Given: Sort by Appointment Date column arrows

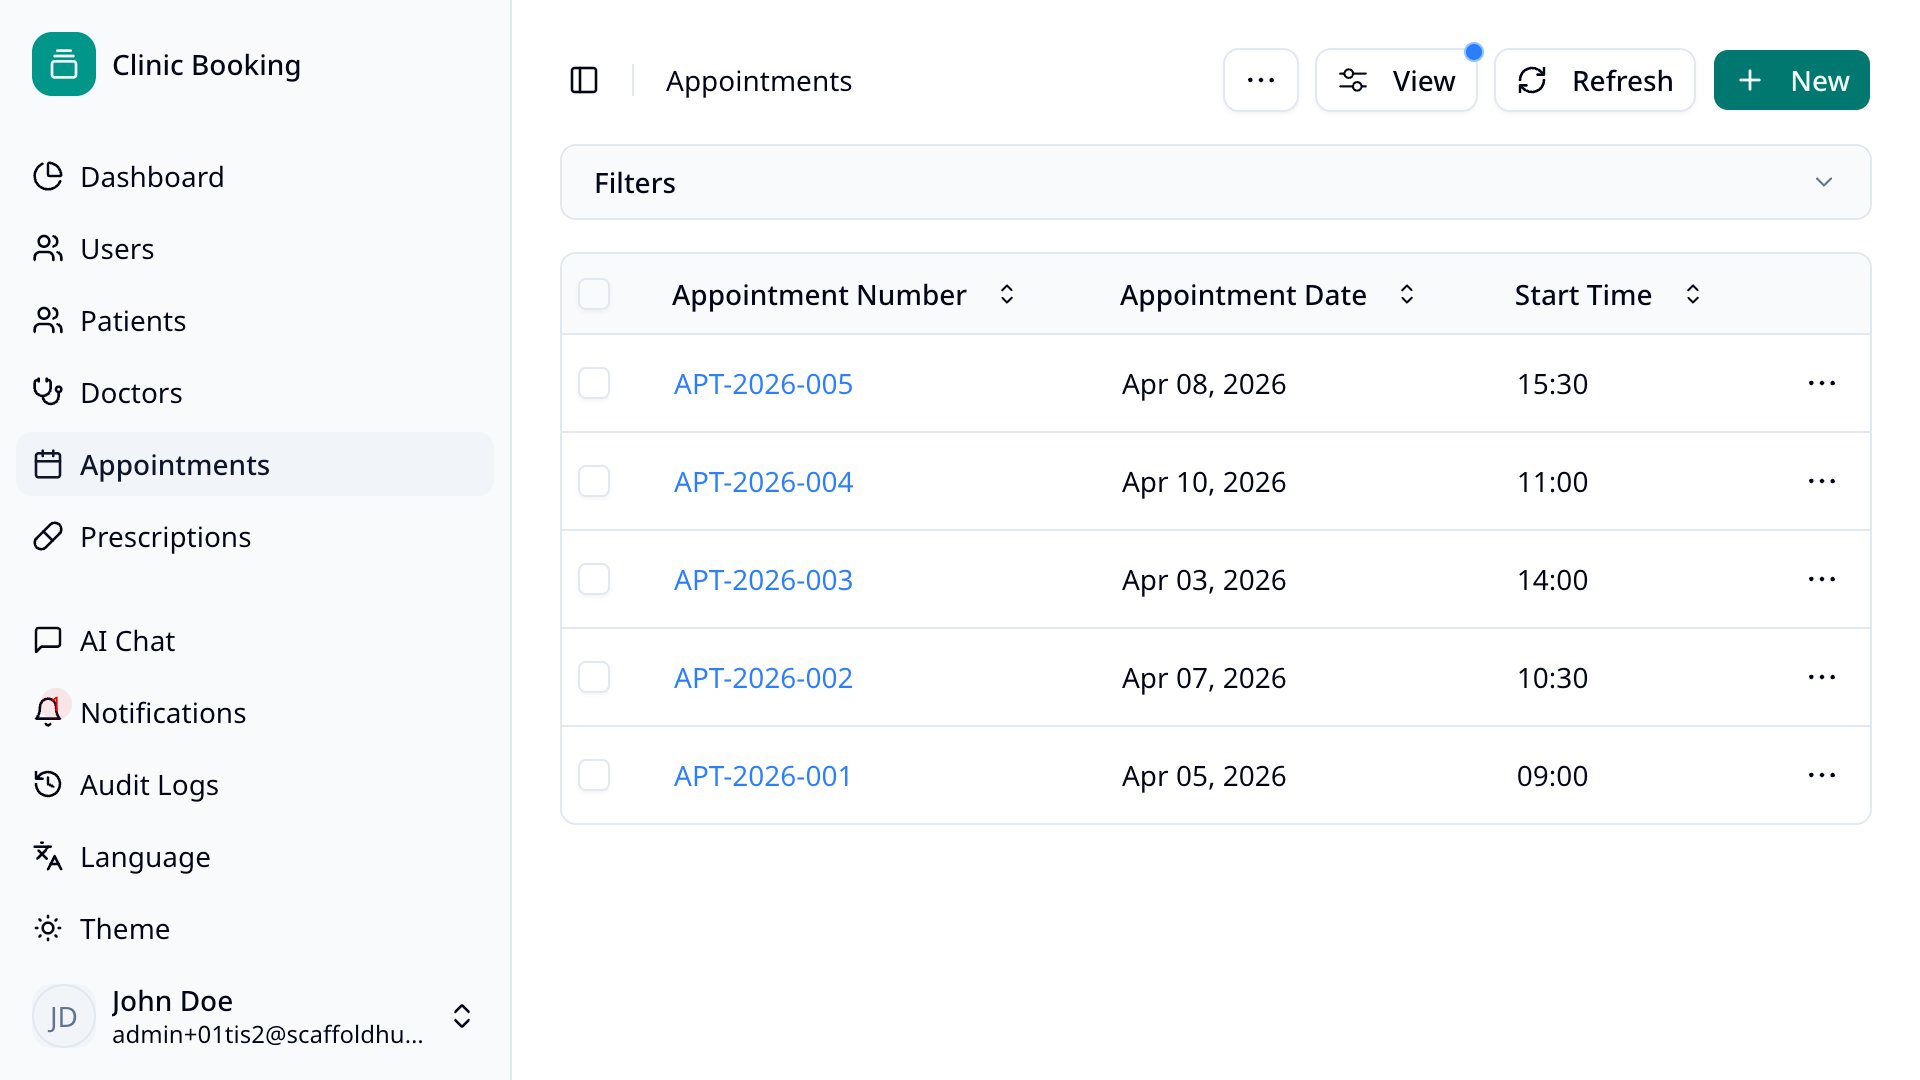Looking at the screenshot, I should 1406,294.
